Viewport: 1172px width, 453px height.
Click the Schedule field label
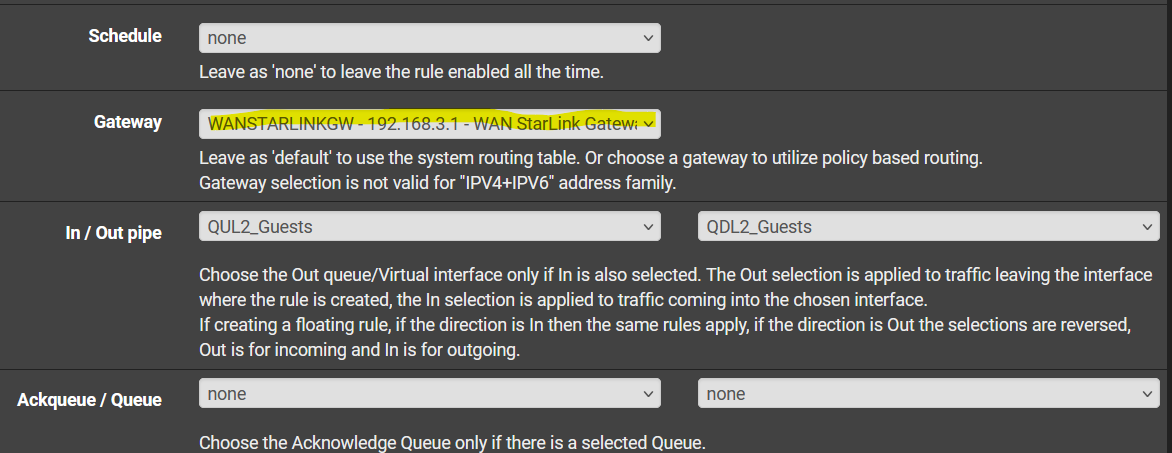(125, 36)
